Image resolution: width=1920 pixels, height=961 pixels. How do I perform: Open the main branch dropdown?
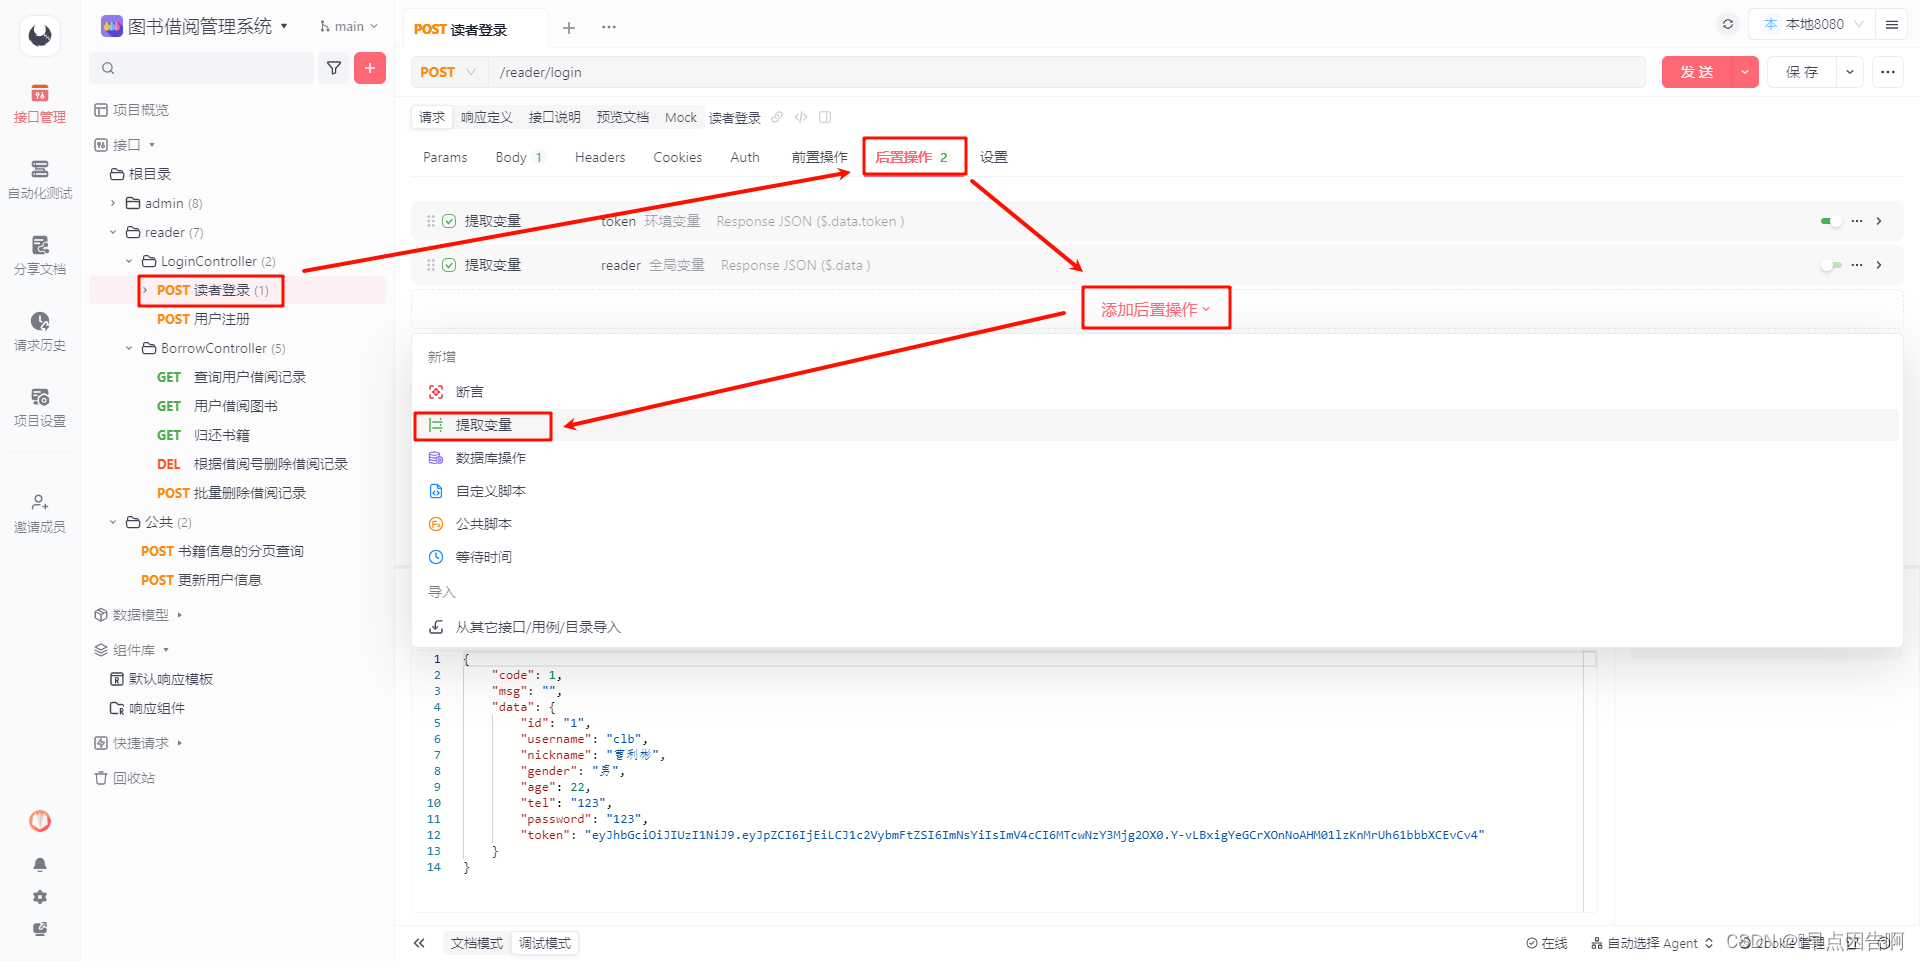click(x=349, y=26)
